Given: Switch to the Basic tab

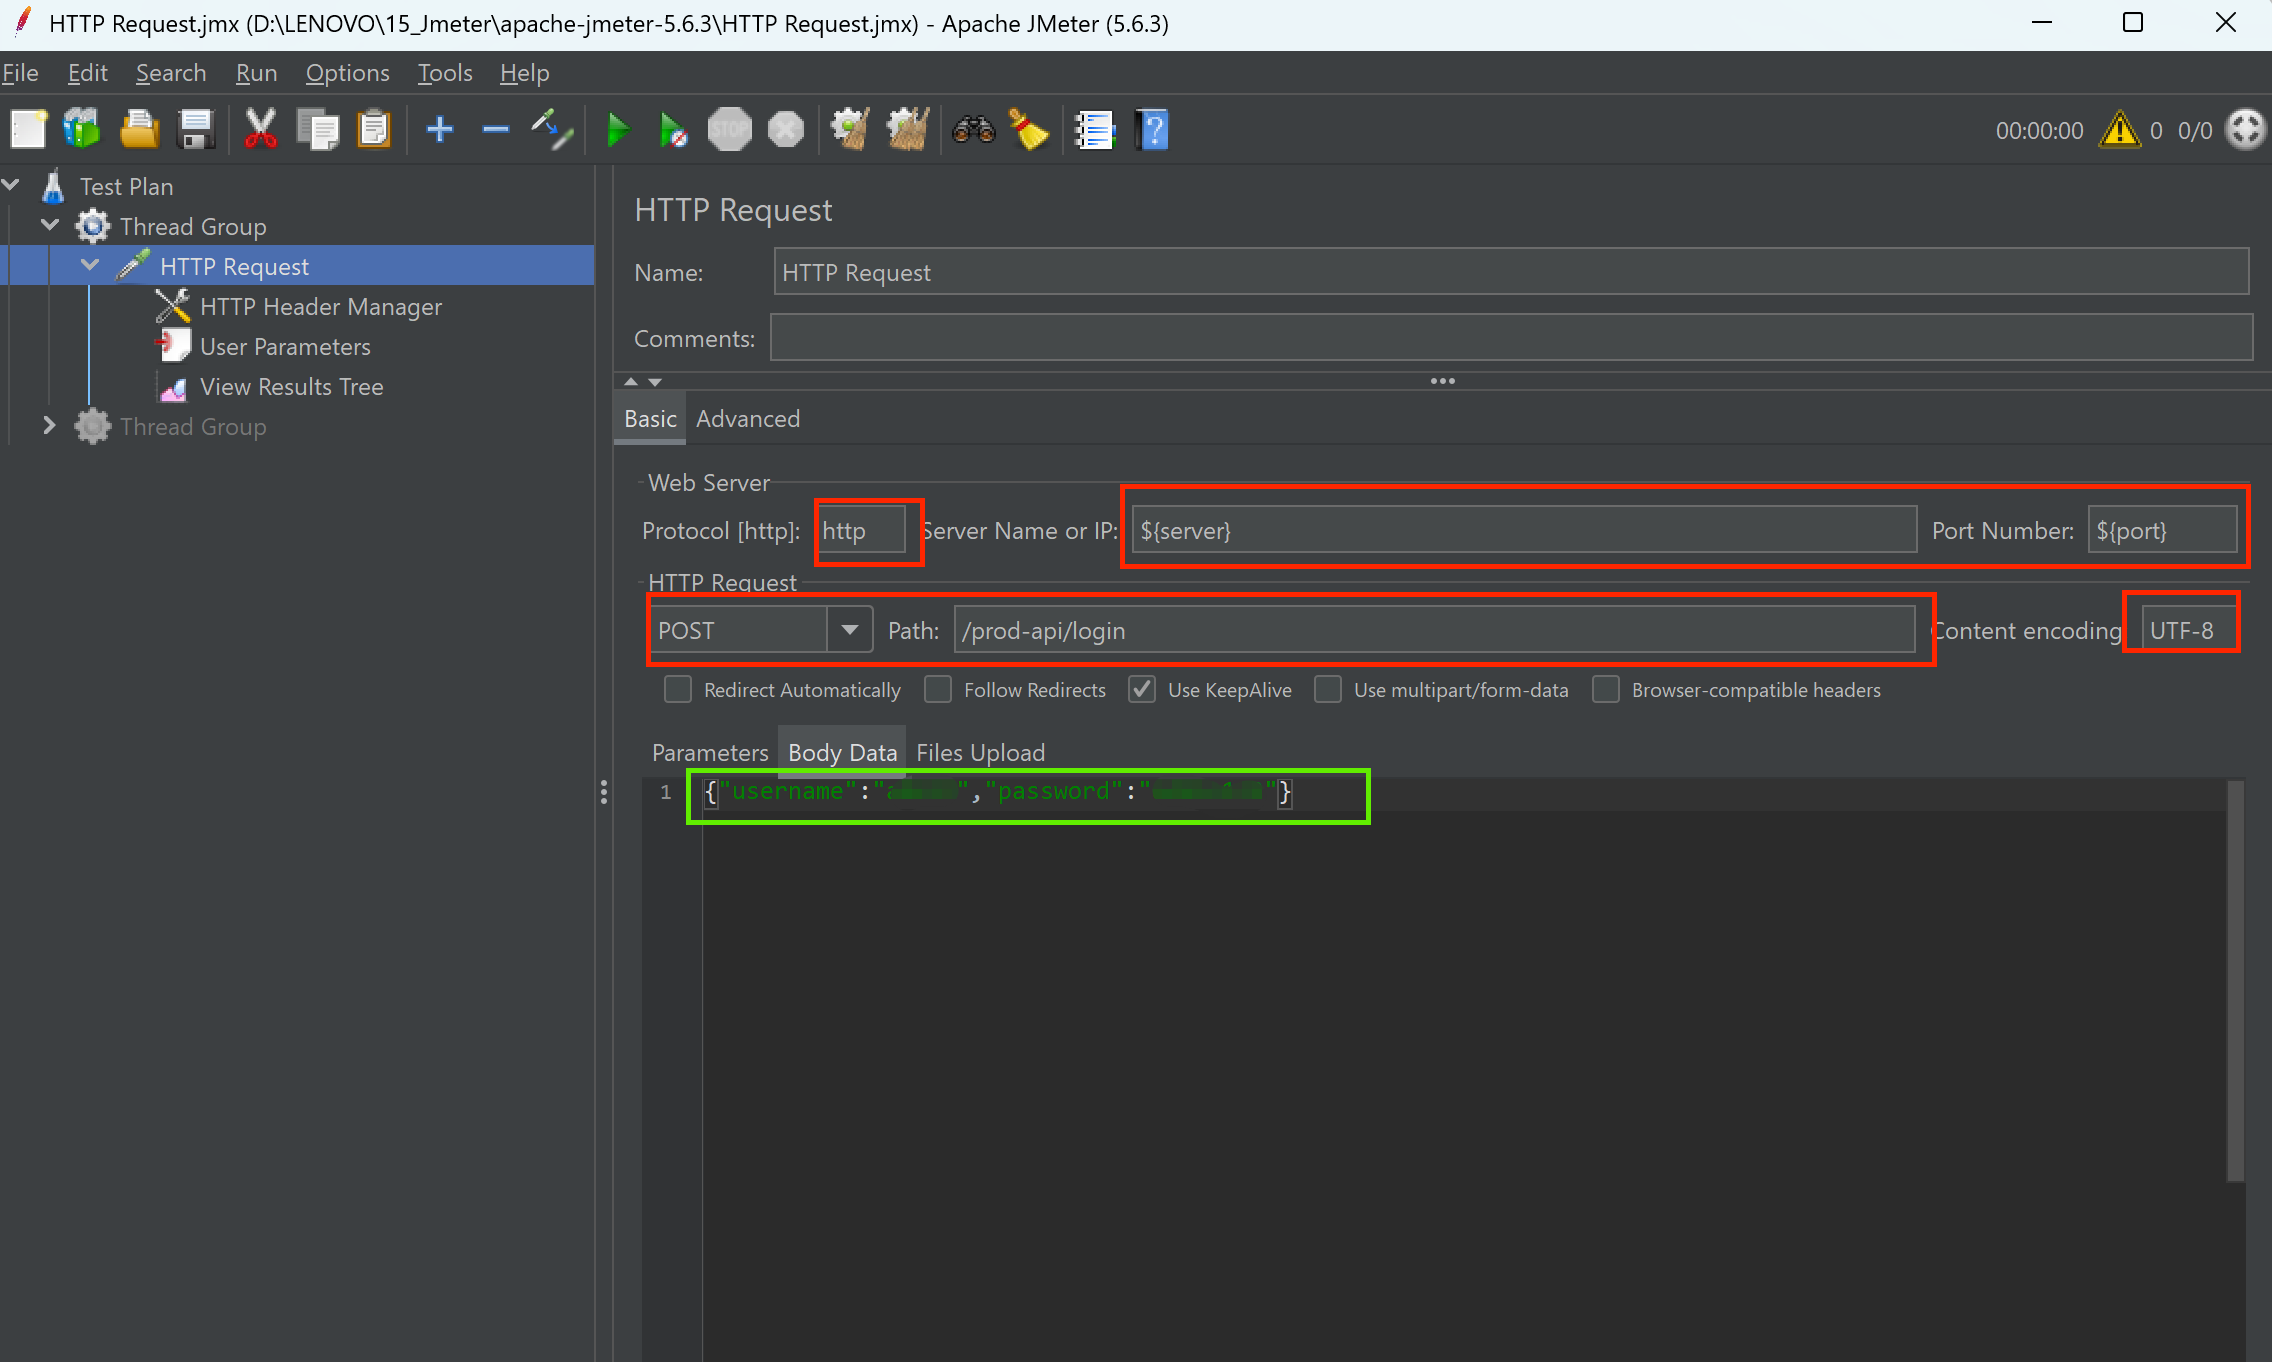Looking at the screenshot, I should pyautogui.click(x=650, y=419).
